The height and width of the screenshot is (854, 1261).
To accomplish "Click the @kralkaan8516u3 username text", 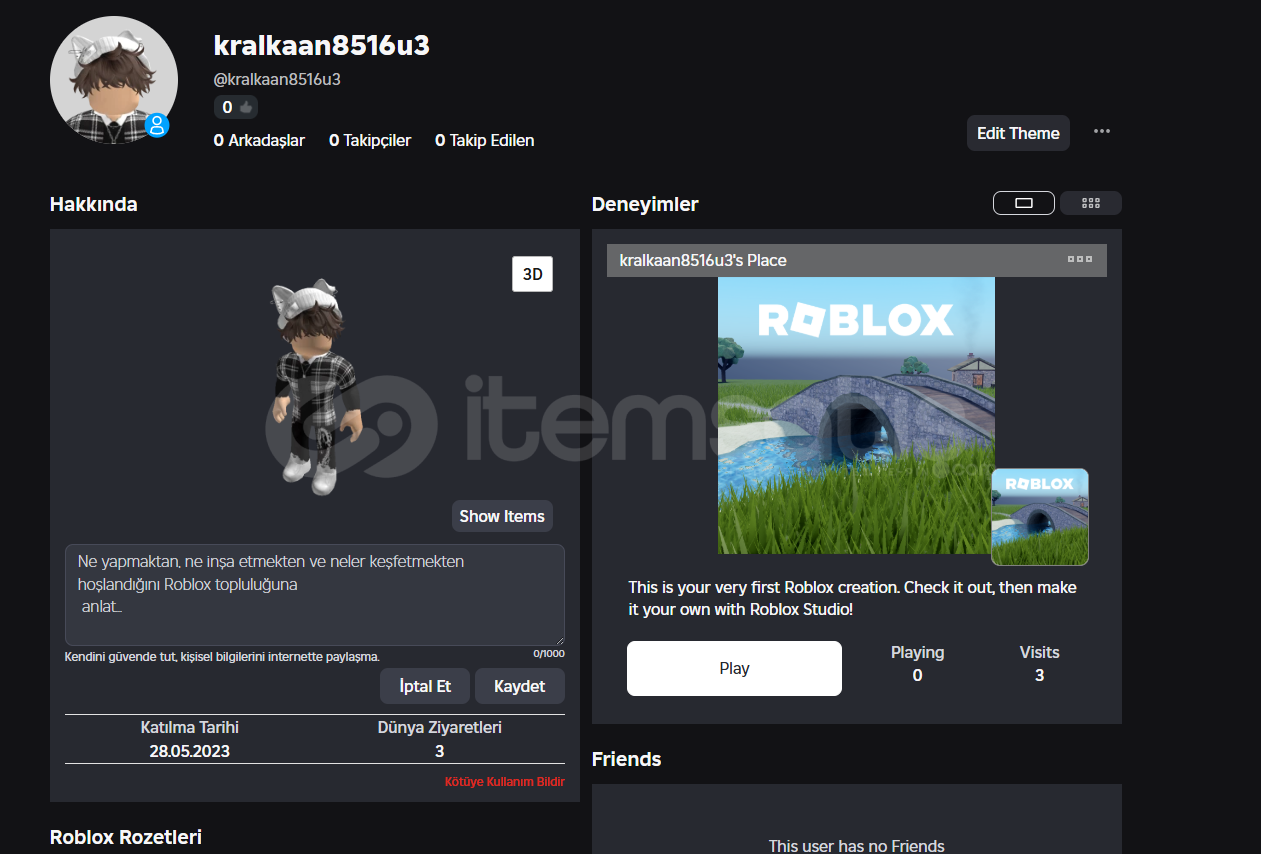I will pos(277,79).
